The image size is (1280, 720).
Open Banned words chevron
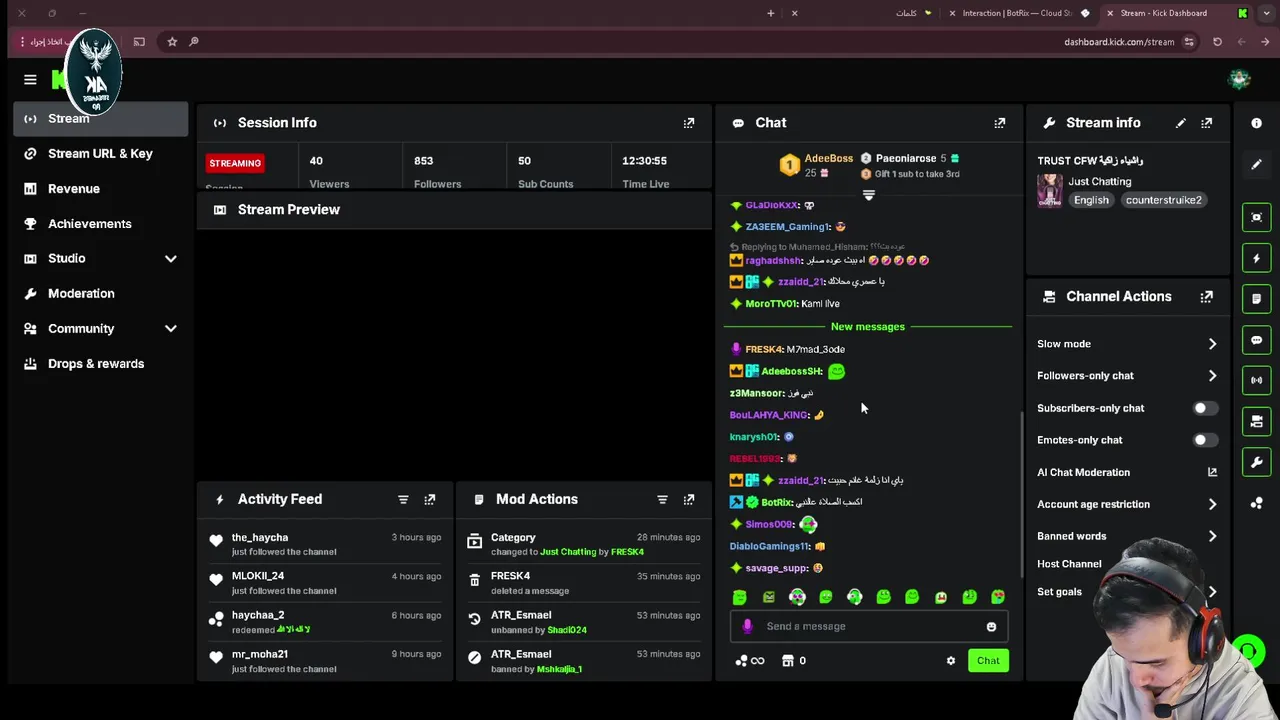tap(1212, 536)
